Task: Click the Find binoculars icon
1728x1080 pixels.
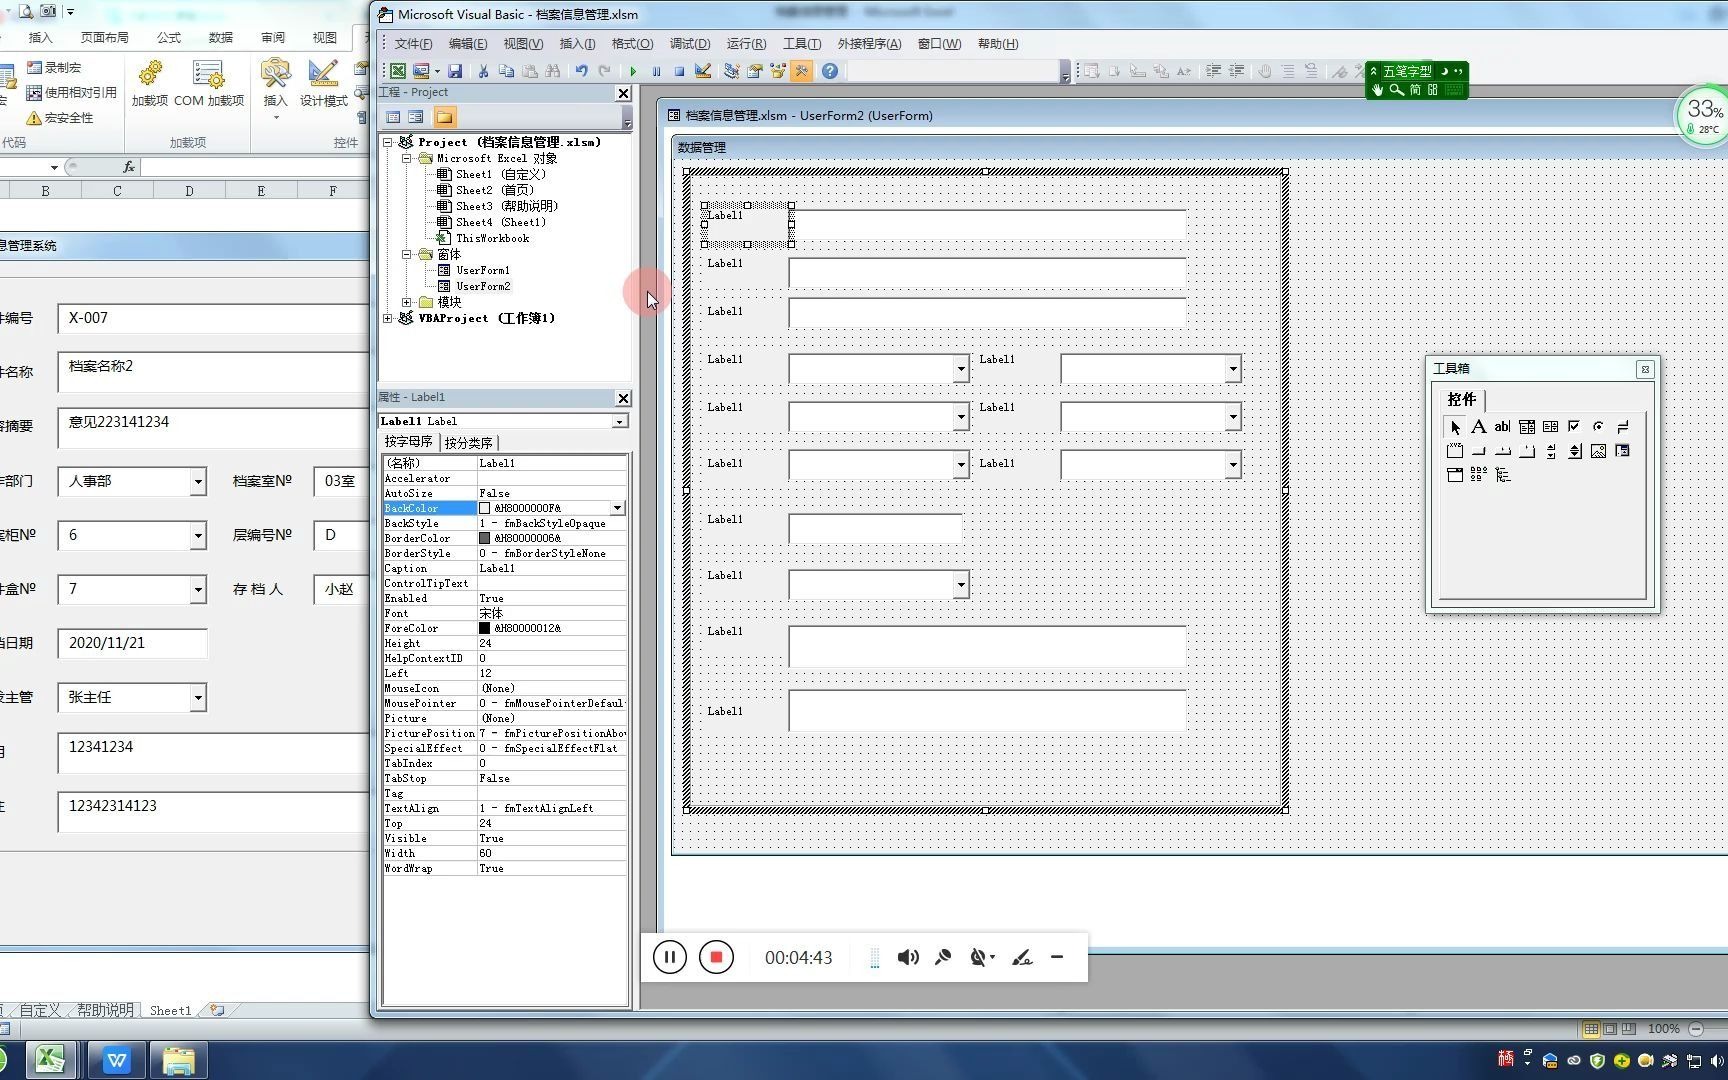Action: pos(553,71)
